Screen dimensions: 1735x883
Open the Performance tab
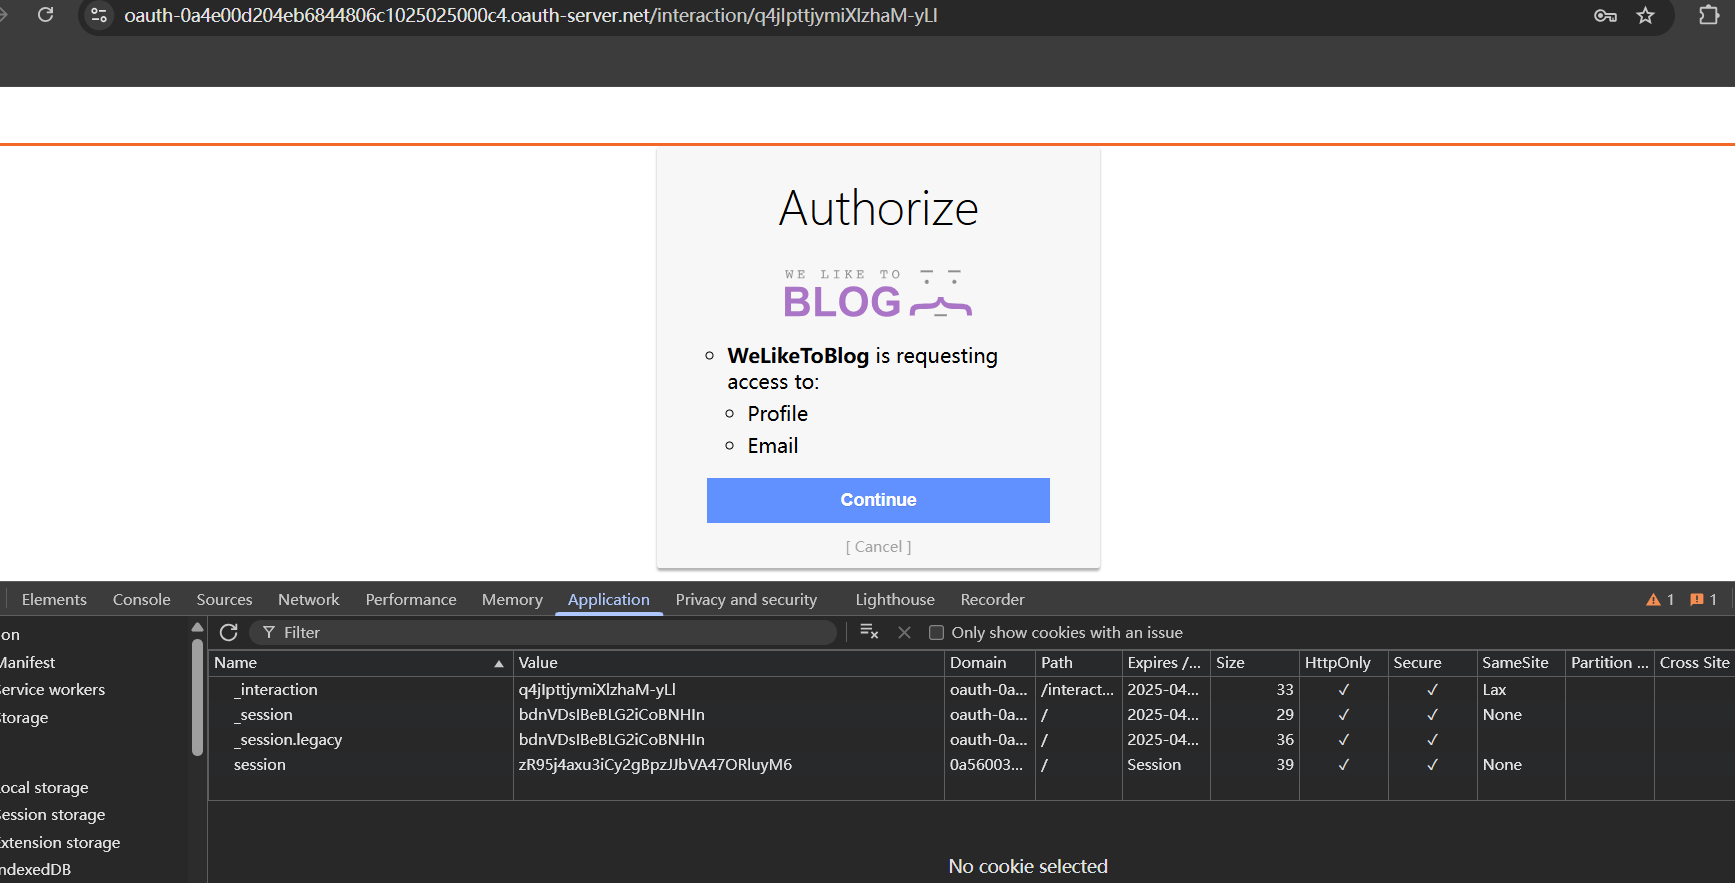[411, 600]
